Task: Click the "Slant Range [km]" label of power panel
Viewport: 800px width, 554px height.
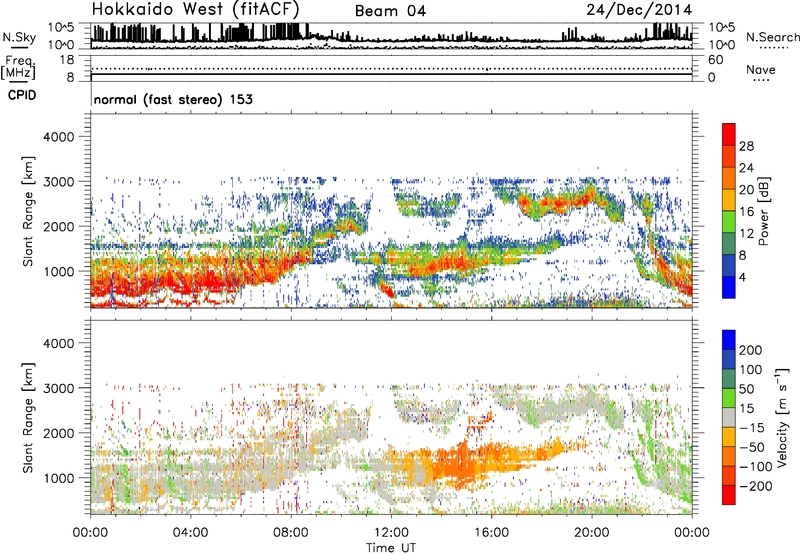Action: pos(28,211)
